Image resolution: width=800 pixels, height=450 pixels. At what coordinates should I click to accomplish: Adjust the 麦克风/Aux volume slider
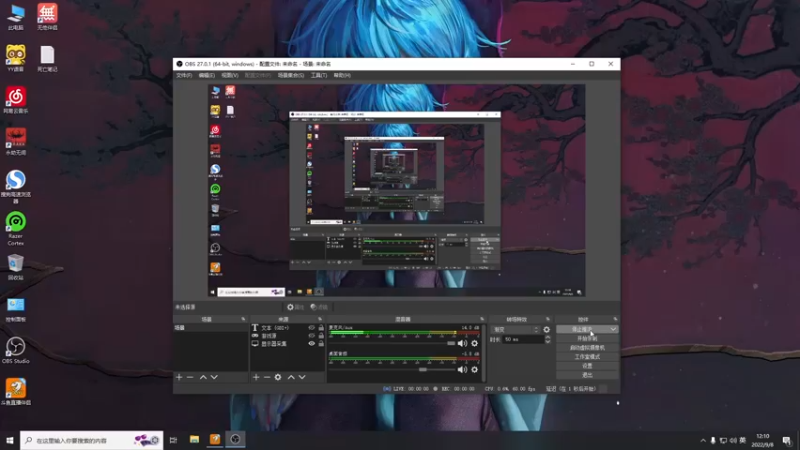(x=451, y=343)
